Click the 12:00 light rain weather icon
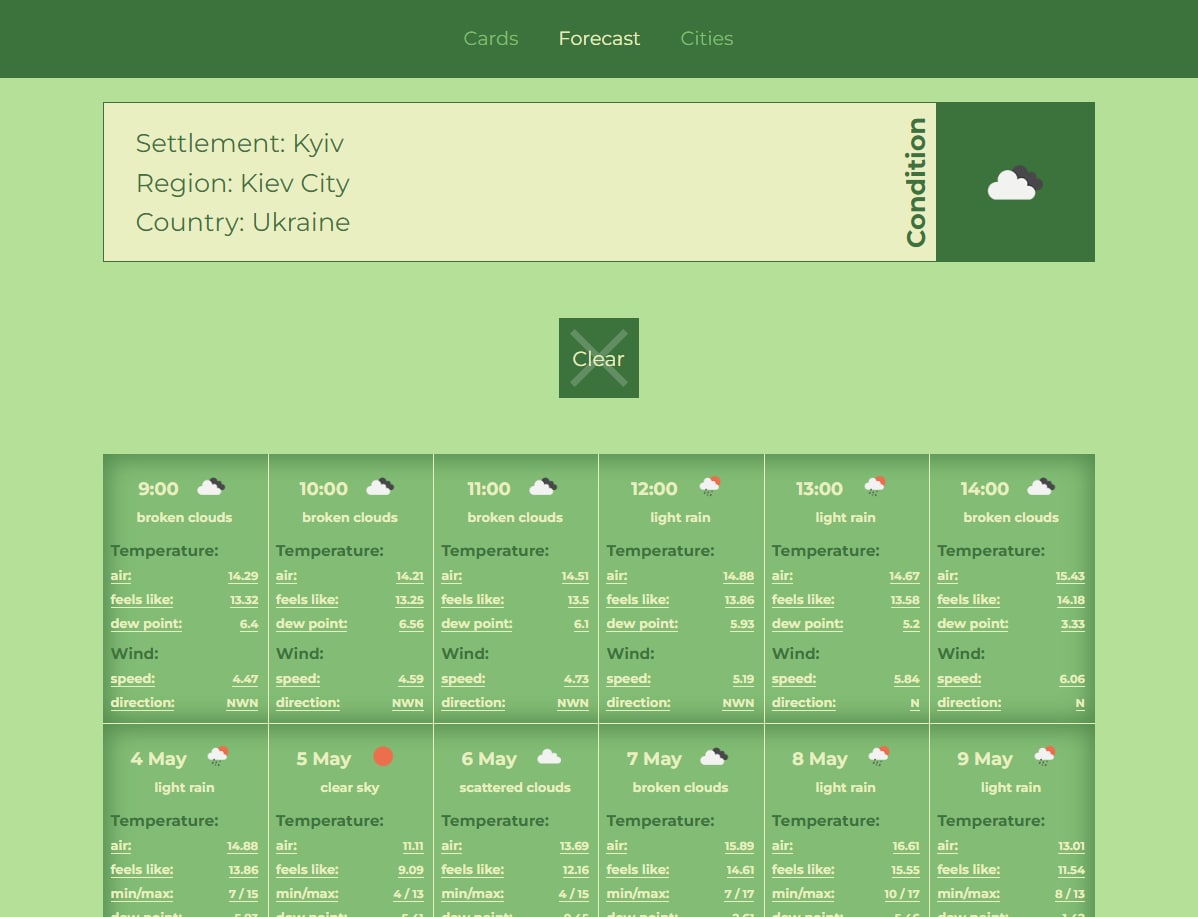The height and width of the screenshot is (917, 1198). tap(710, 486)
